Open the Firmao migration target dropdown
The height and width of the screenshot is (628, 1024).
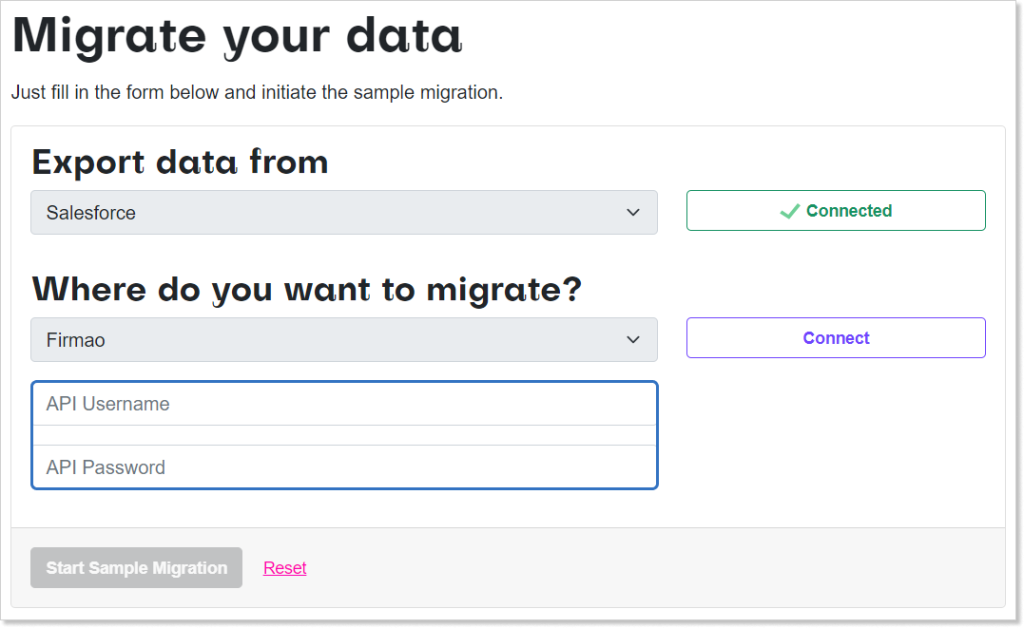tap(344, 339)
